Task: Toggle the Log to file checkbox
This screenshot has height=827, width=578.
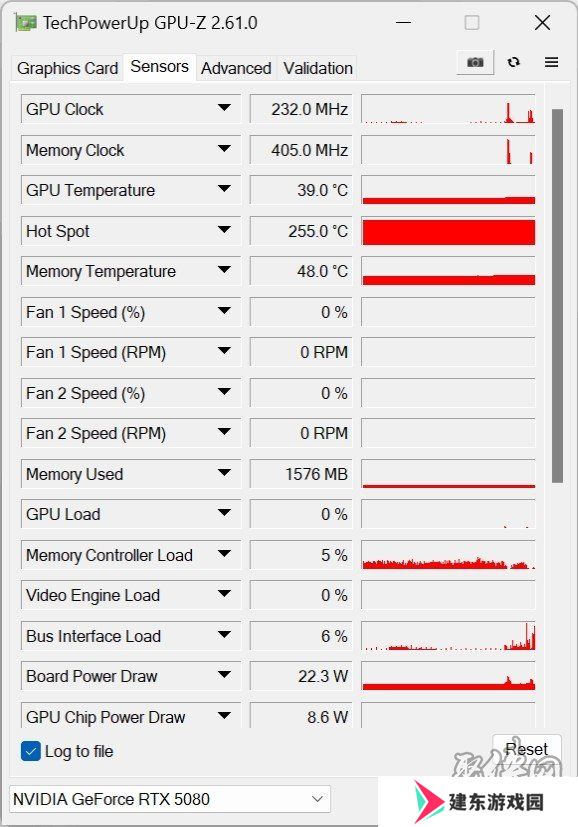Action: click(x=31, y=751)
